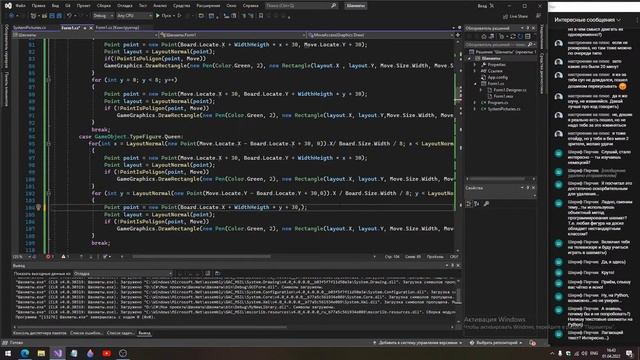
Task: Open the Form1 class navigation dropdown
Action: 233,35
